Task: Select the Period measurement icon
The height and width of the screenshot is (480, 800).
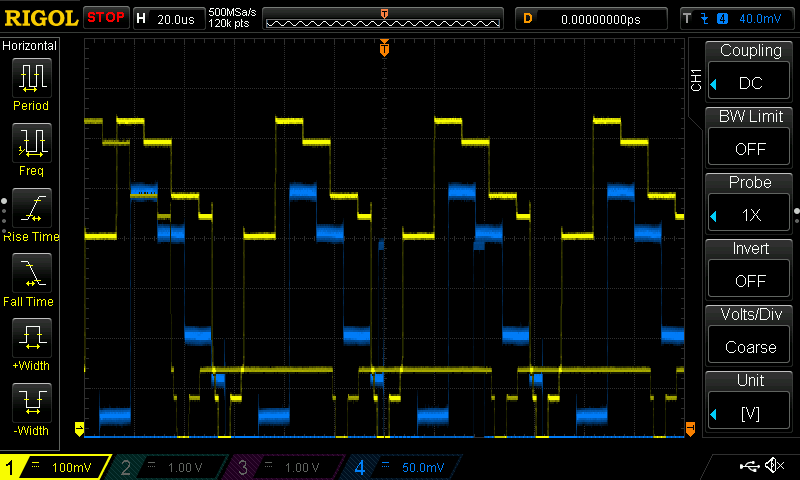Action: (x=32, y=78)
